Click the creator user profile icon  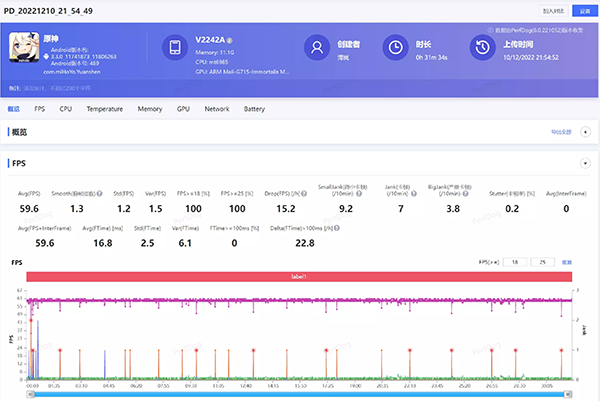[317, 48]
